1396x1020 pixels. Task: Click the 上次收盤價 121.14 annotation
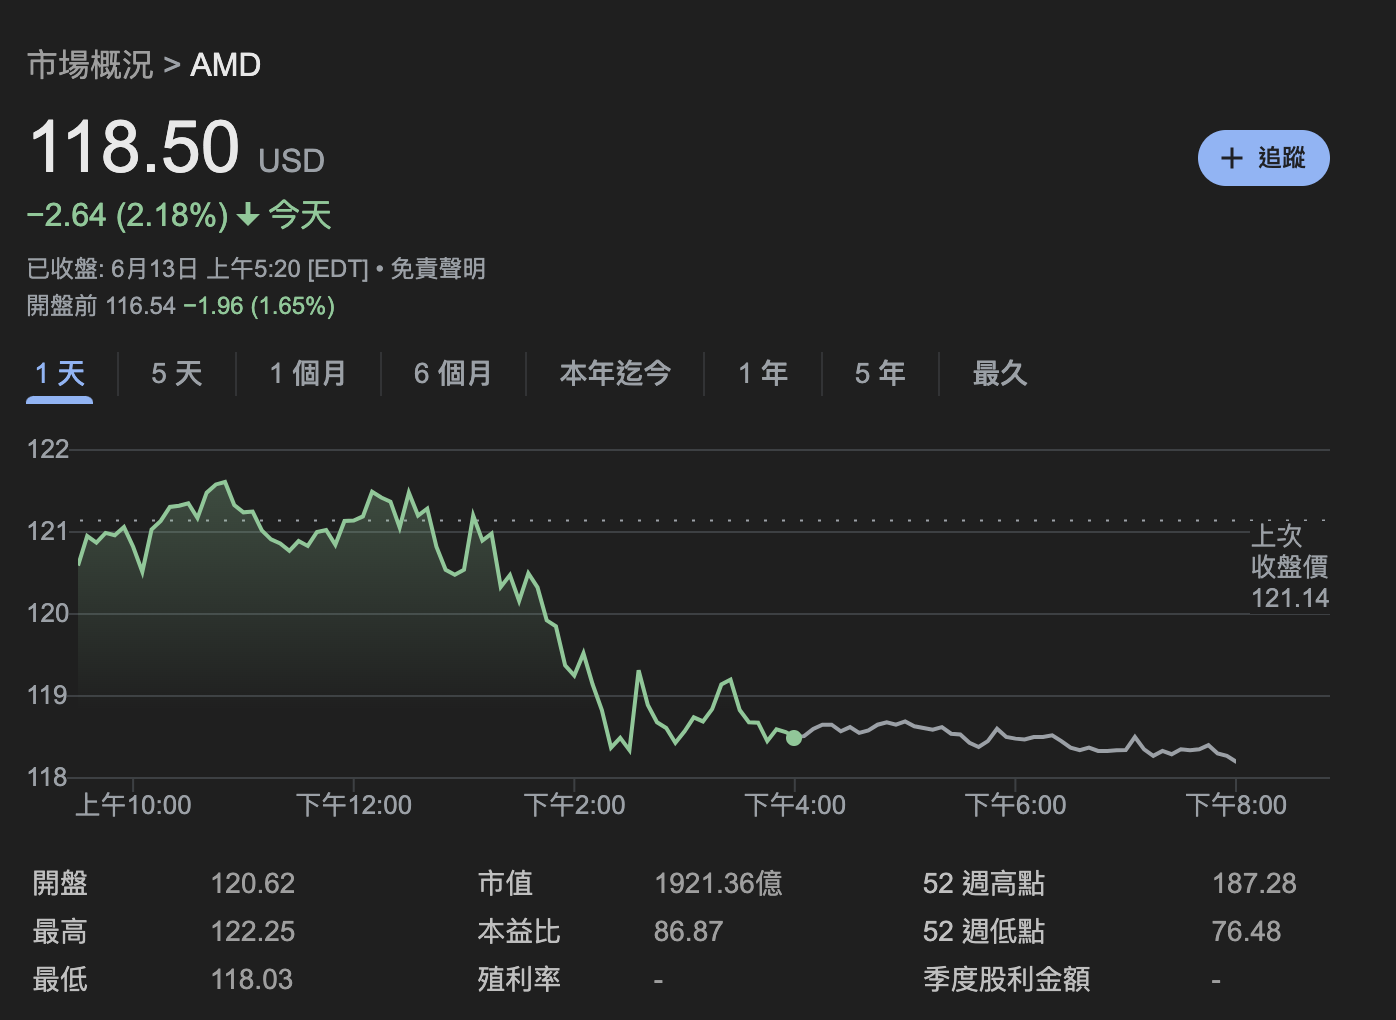1291,566
